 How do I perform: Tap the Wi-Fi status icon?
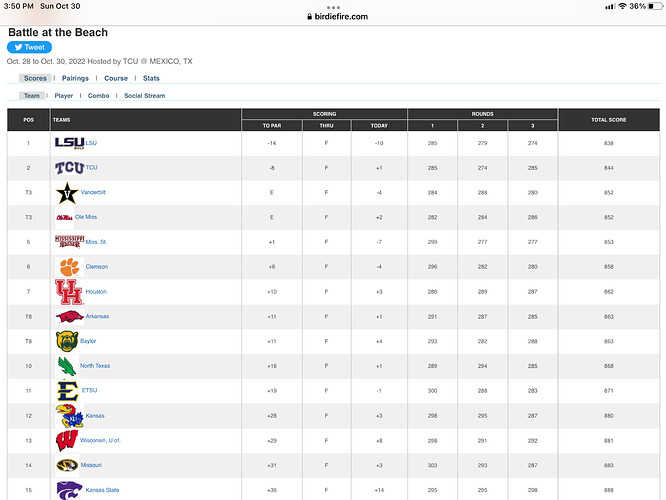(623, 6)
